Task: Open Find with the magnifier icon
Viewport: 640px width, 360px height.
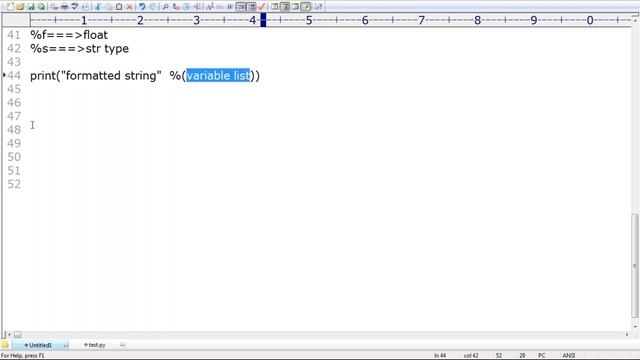Action: [x=165, y=7]
